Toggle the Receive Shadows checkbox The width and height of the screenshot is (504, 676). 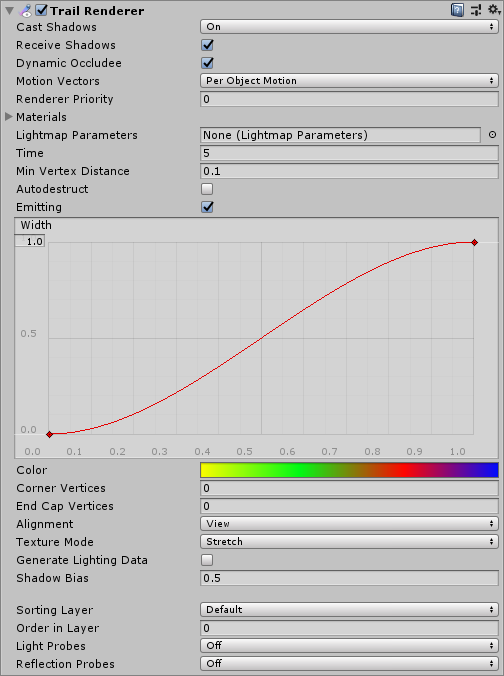(x=207, y=45)
